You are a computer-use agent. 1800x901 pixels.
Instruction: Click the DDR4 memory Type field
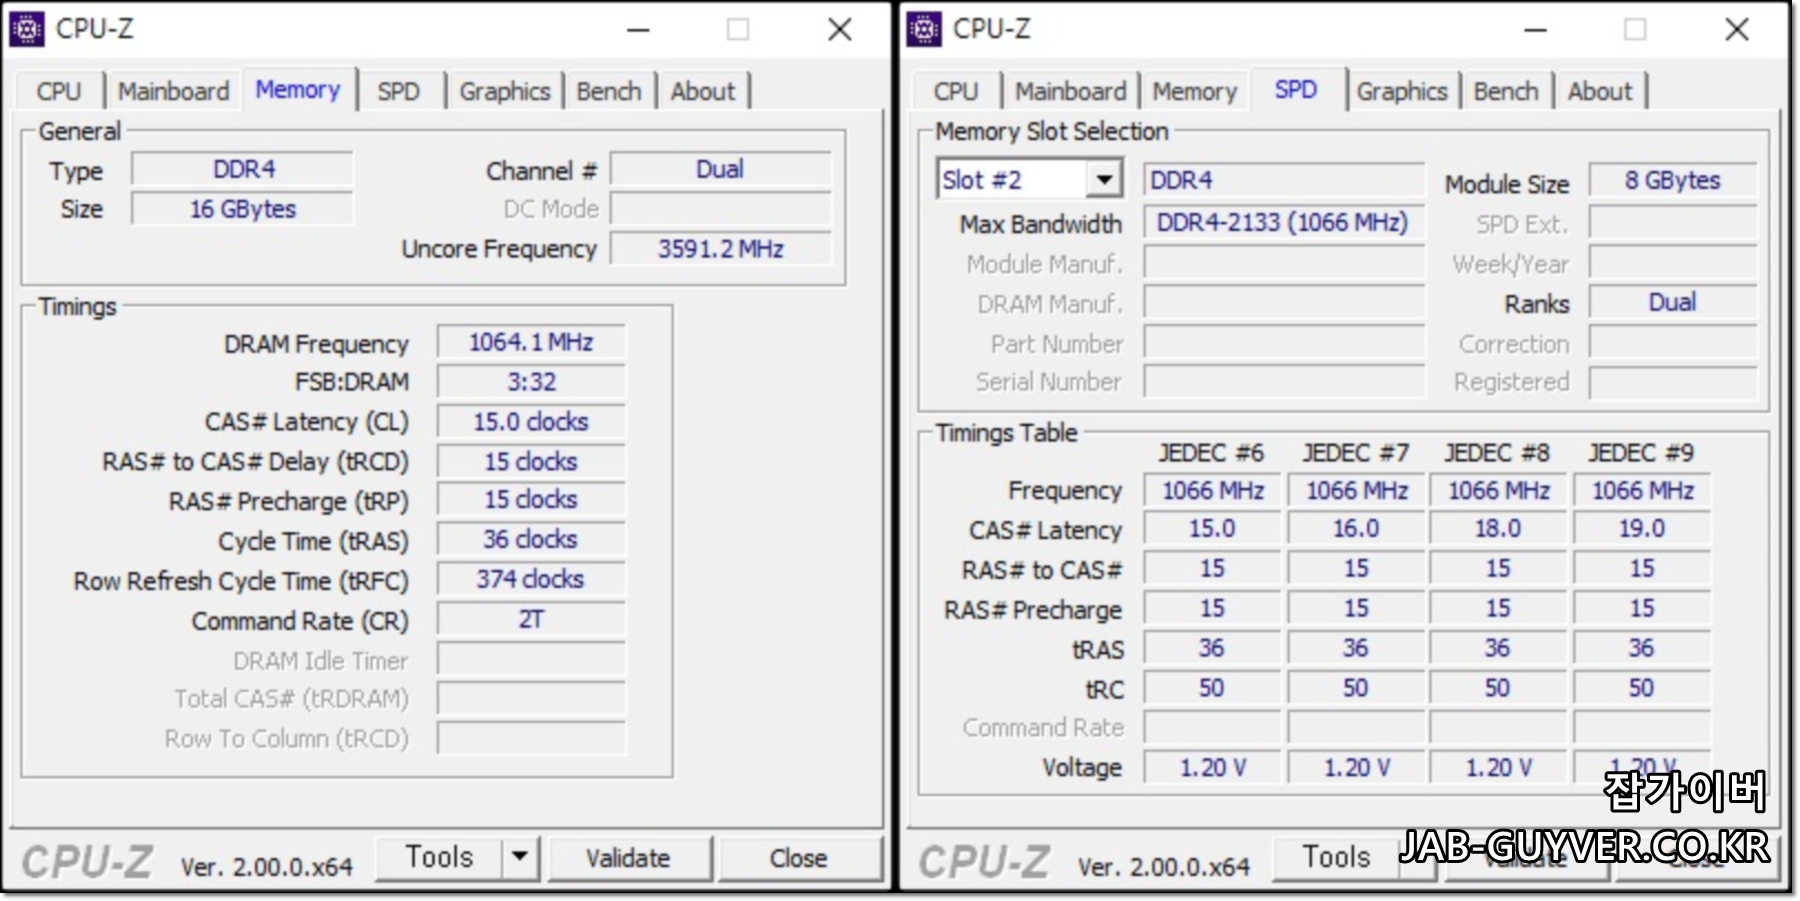coord(243,169)
